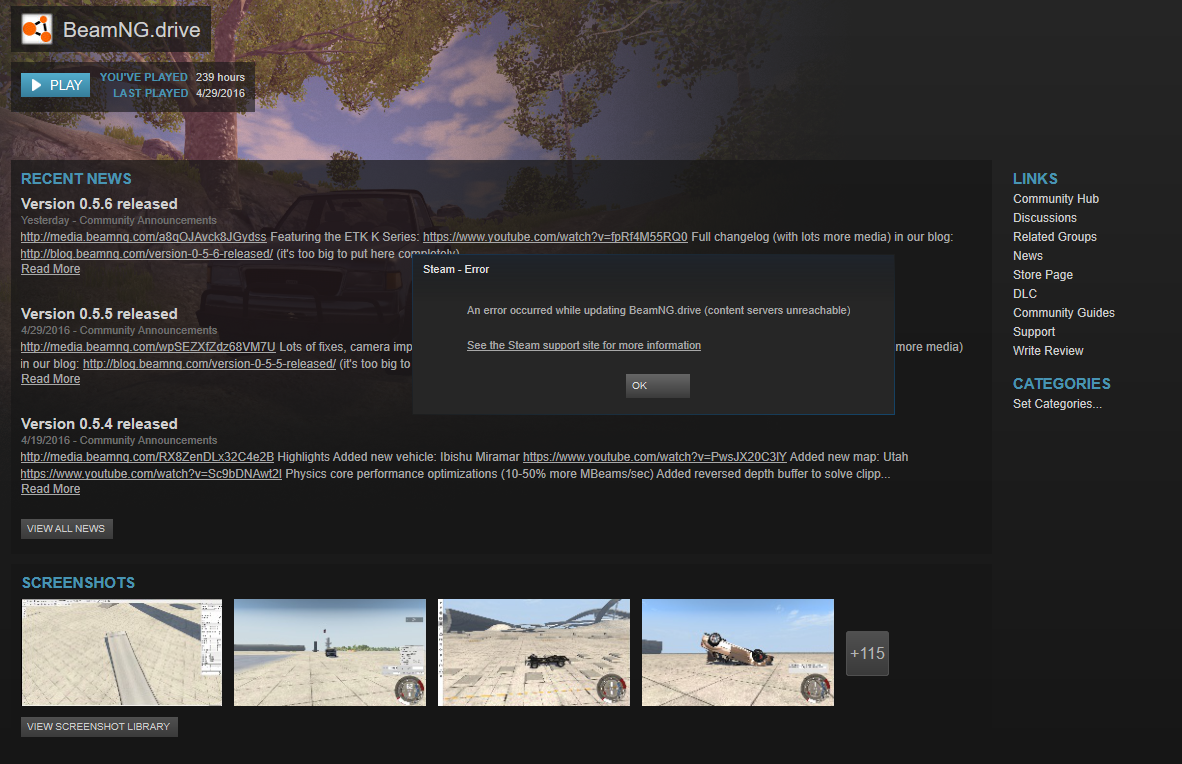Screen dimensions: 1182x764
Task: Open the Ibishu Miramar YouTube video link
Action: pyautogui.click(x=654, y=457)
